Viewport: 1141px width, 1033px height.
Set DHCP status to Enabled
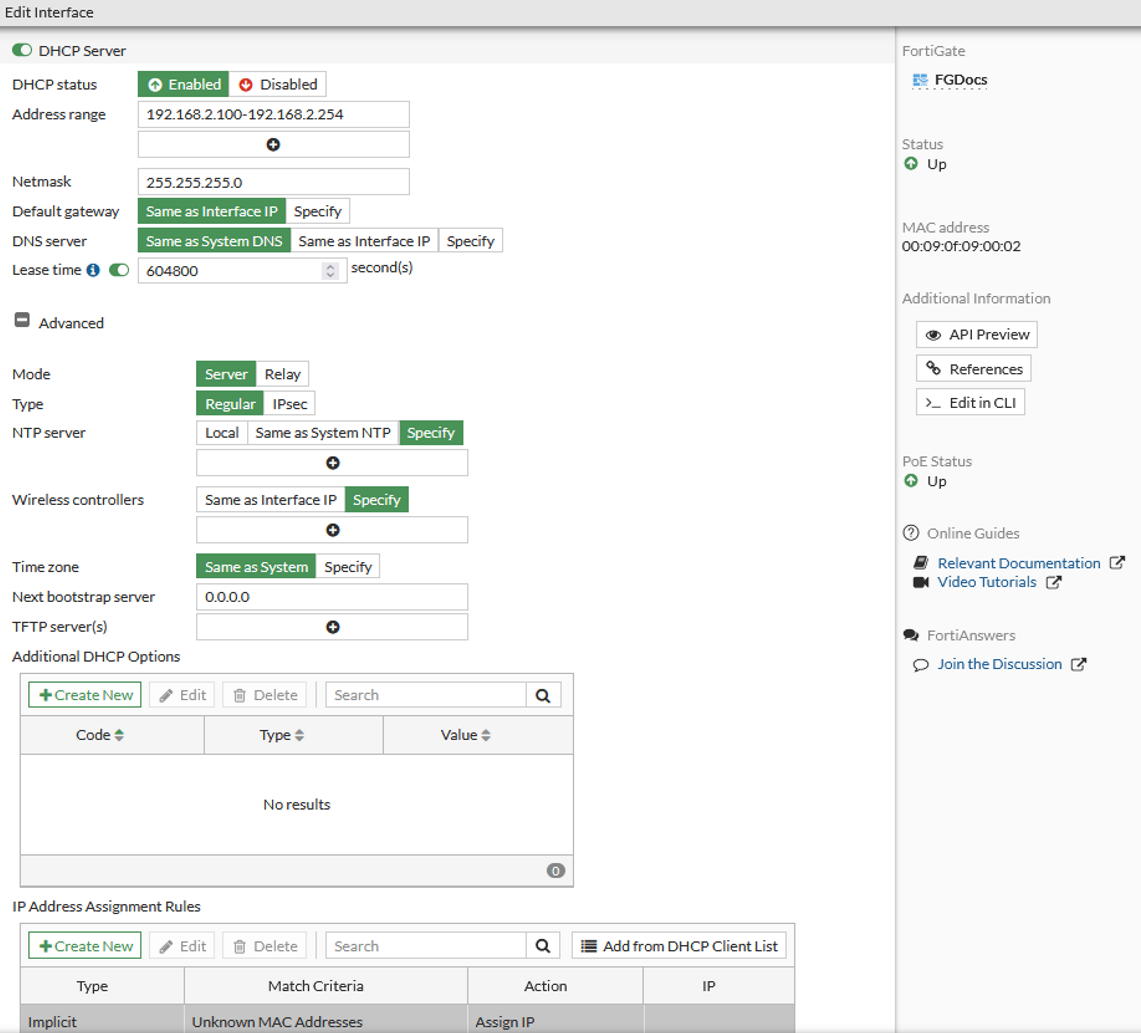[183, 84]
